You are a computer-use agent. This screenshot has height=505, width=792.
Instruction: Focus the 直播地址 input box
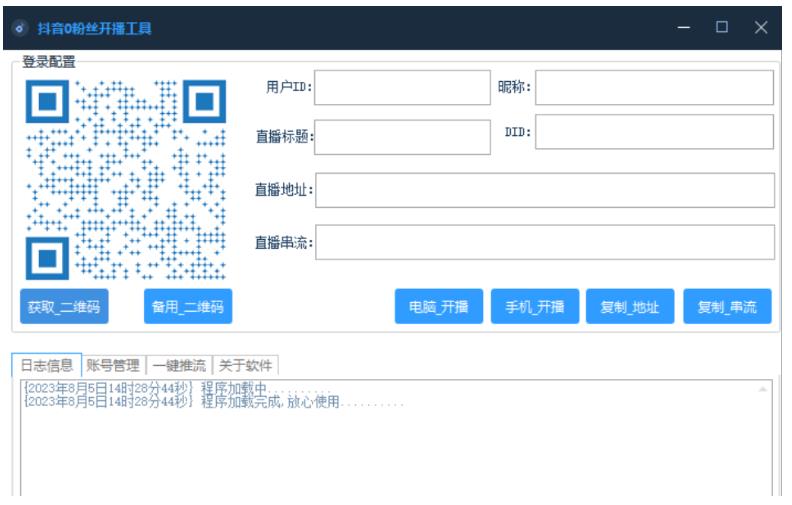pyautogui.click(x=545, y=190)
